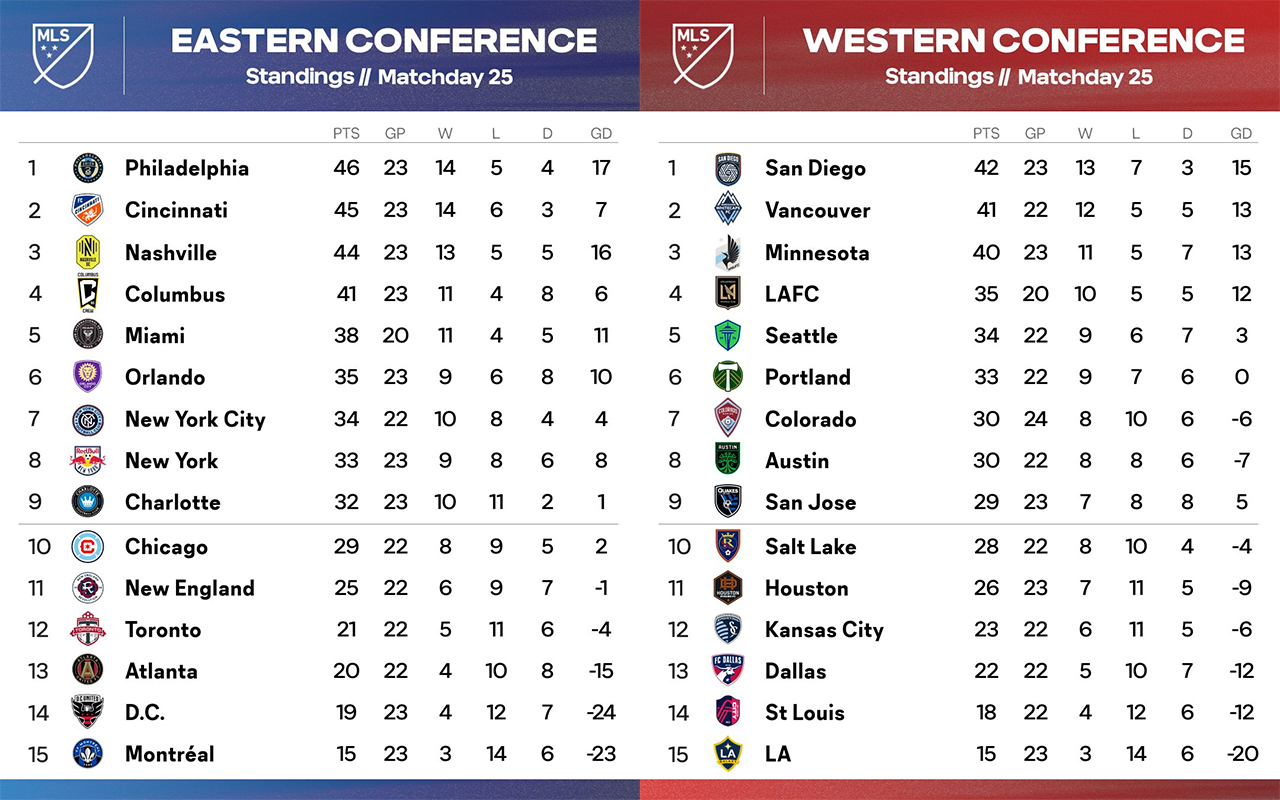Click the Eastern Conference heading
1280x800 pixels.
coord(384,41)
